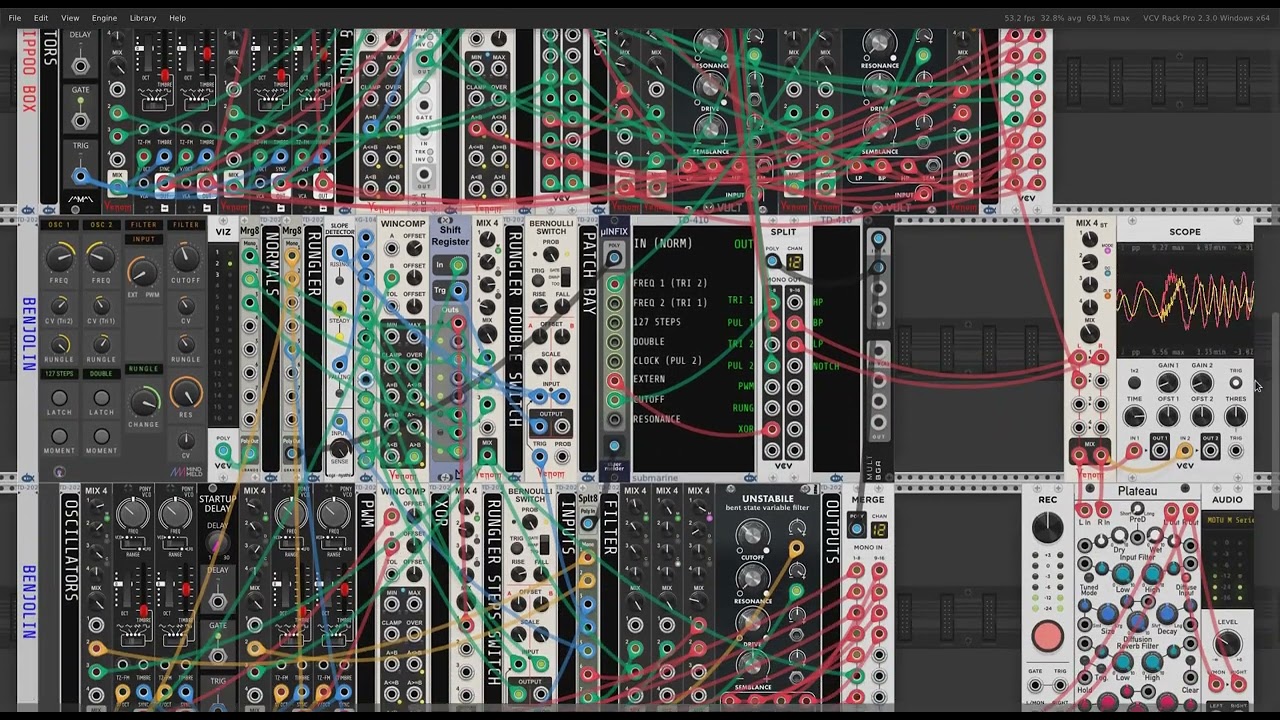Open the Library menu

click(x=143, y=18)
